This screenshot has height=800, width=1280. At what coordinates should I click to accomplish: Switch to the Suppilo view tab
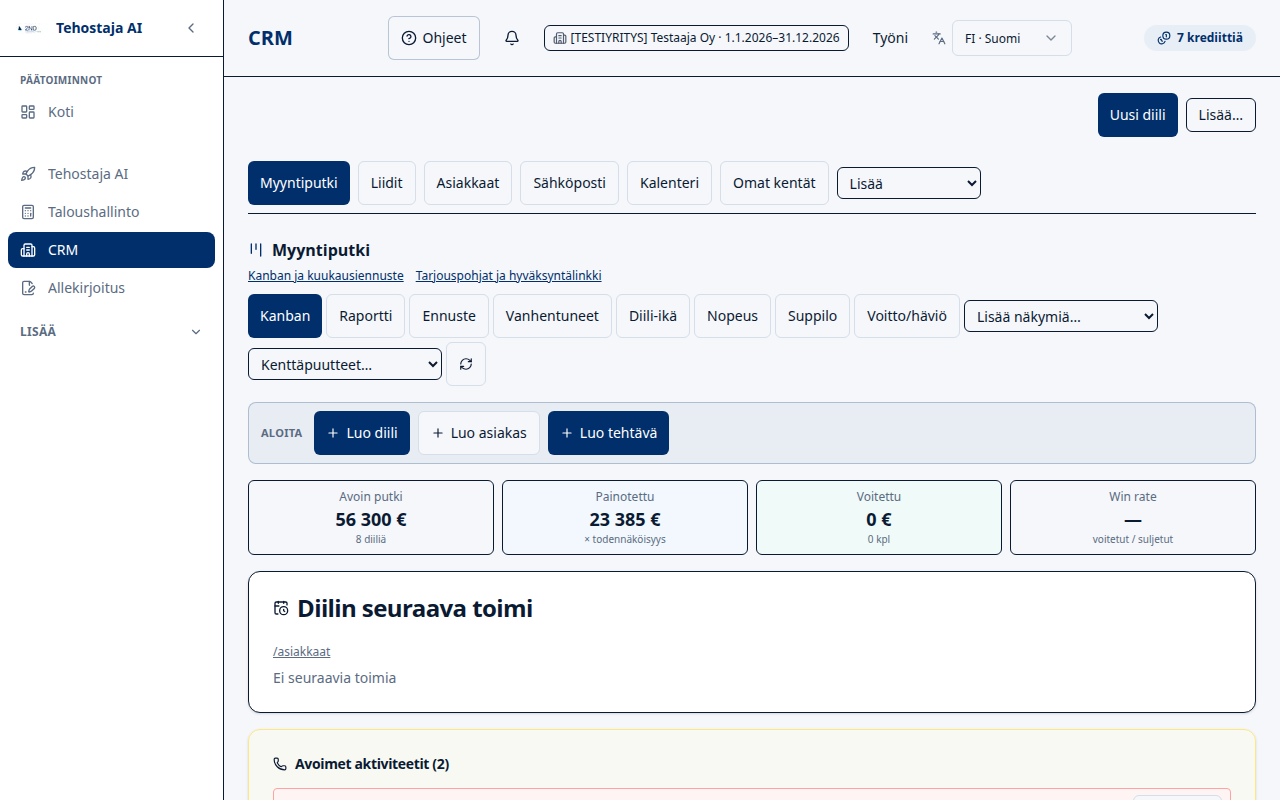pos(812,316)
